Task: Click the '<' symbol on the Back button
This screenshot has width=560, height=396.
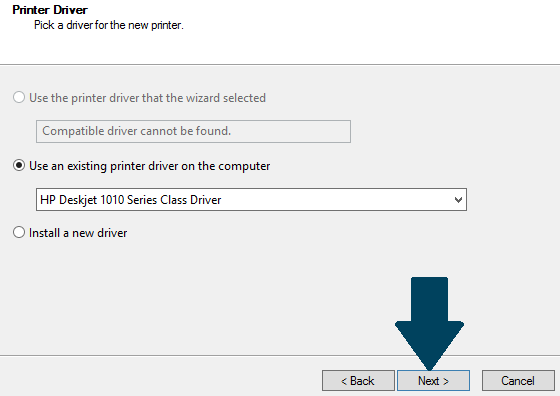Action: click(344, 381)
